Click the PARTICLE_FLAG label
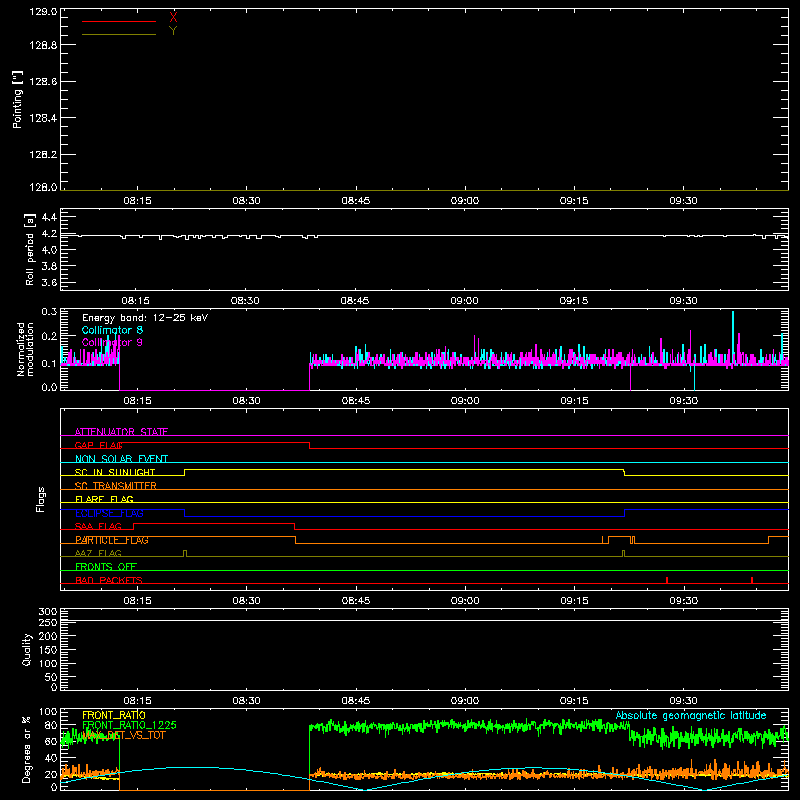The image size is (800, 800). coord(112,540)
